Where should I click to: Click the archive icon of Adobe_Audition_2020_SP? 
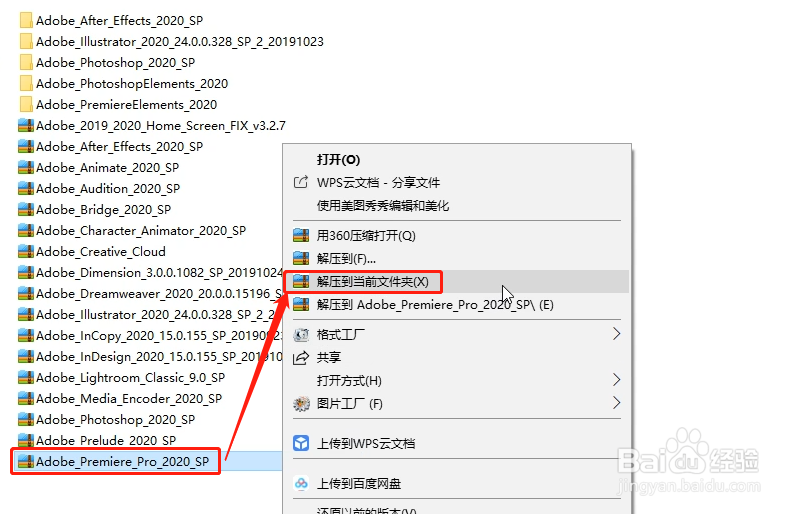[26, 189]
